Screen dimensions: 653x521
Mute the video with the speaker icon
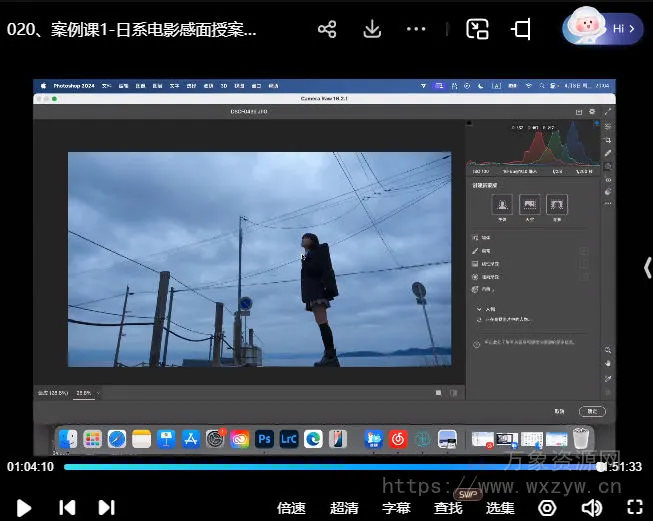click(x=592, y=507)
